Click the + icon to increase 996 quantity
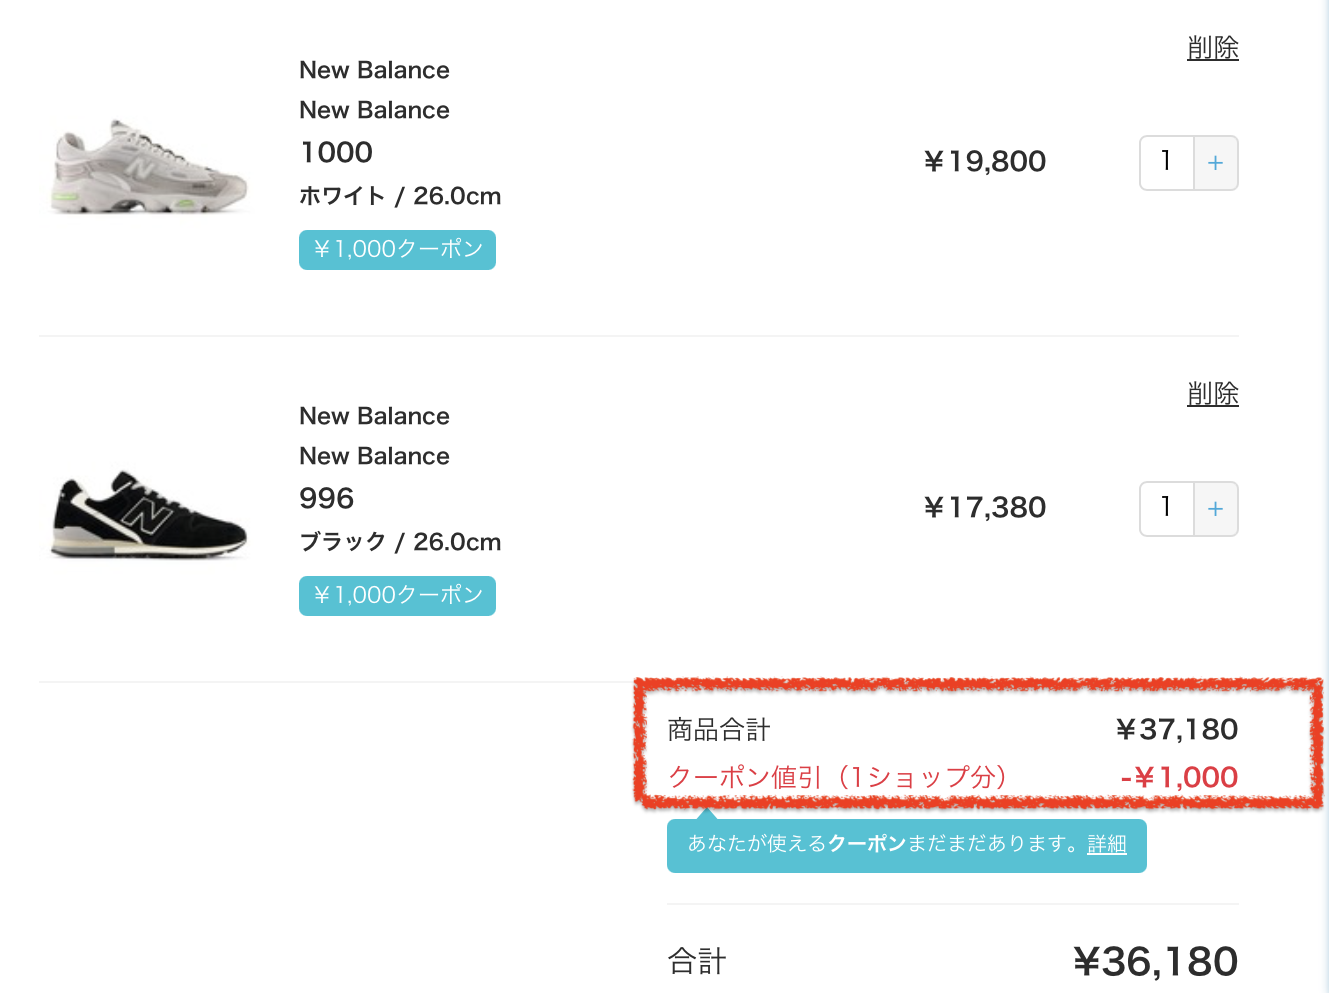Viewport: 1329px width, 993px height. (x=1216, y=508)
